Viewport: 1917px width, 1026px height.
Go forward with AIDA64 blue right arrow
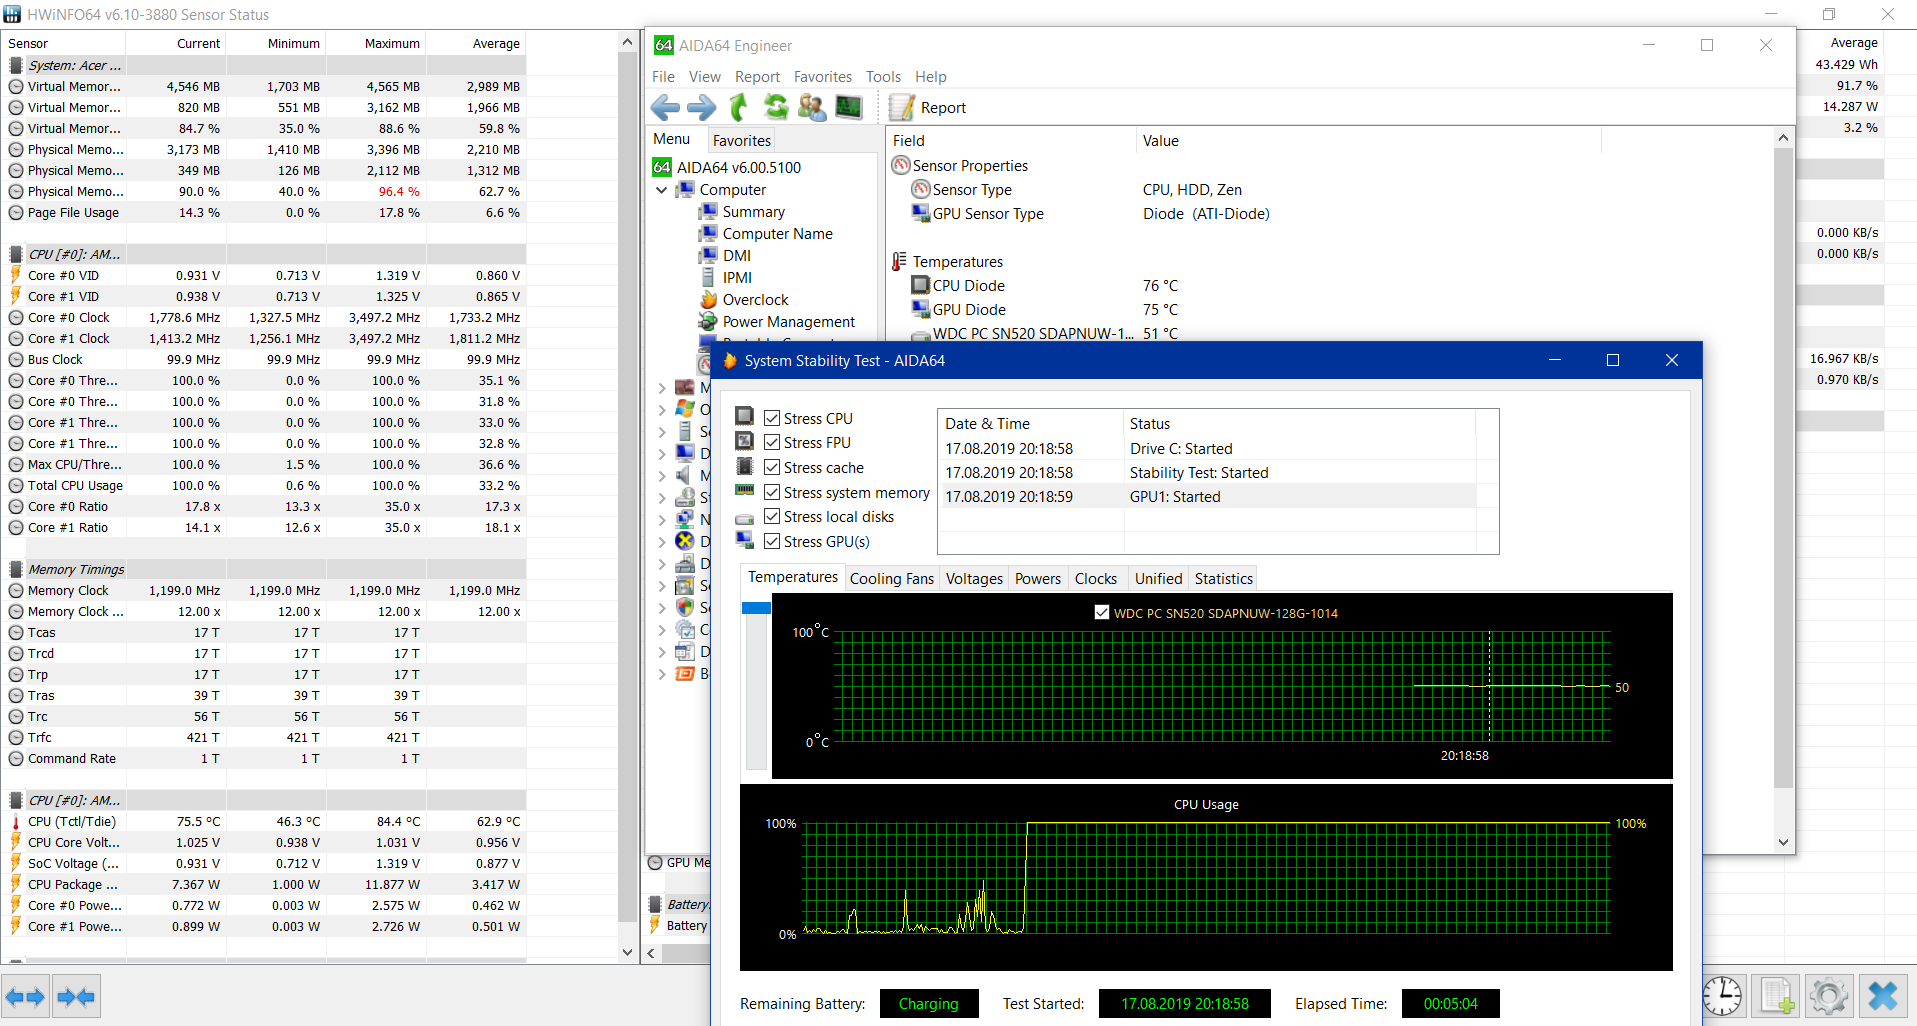click(701, 107)
